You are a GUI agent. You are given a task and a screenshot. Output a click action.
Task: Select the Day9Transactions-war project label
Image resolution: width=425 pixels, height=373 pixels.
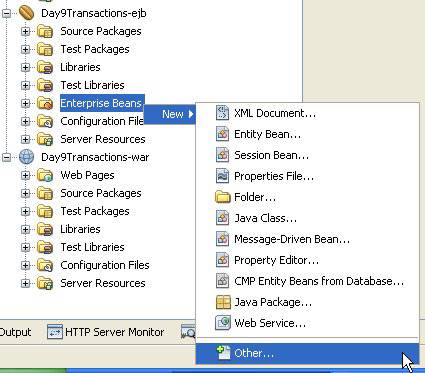[x=95, y=157]
